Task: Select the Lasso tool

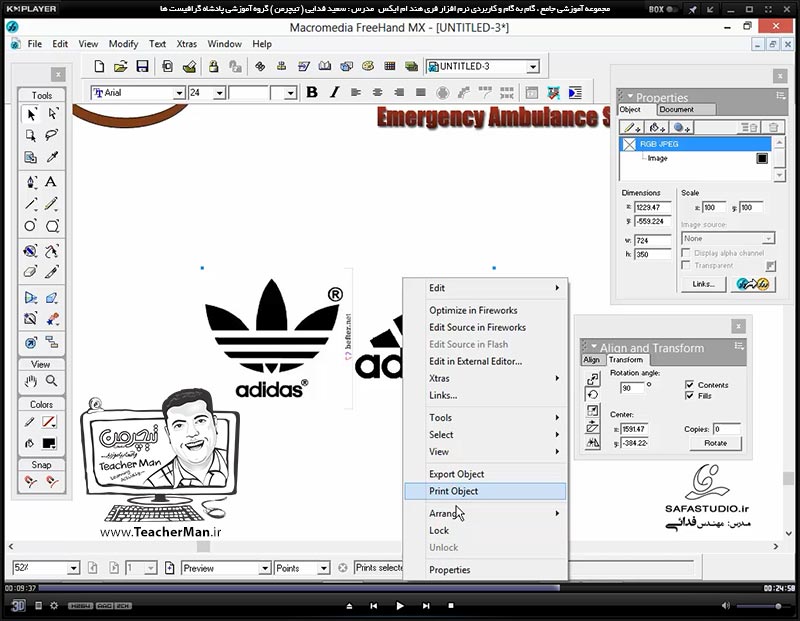Action: (x=52, y=135)
